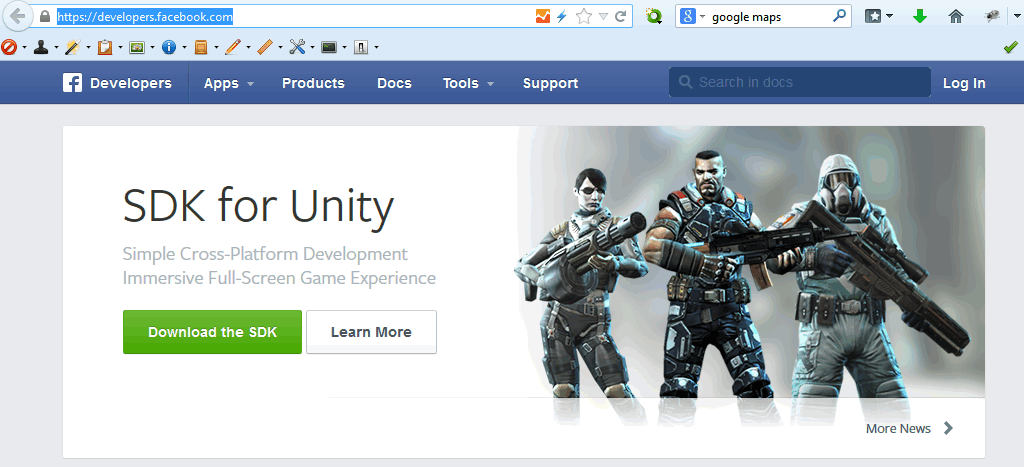Click the Cookies person silhouette icon

click(x=41, y=47)
